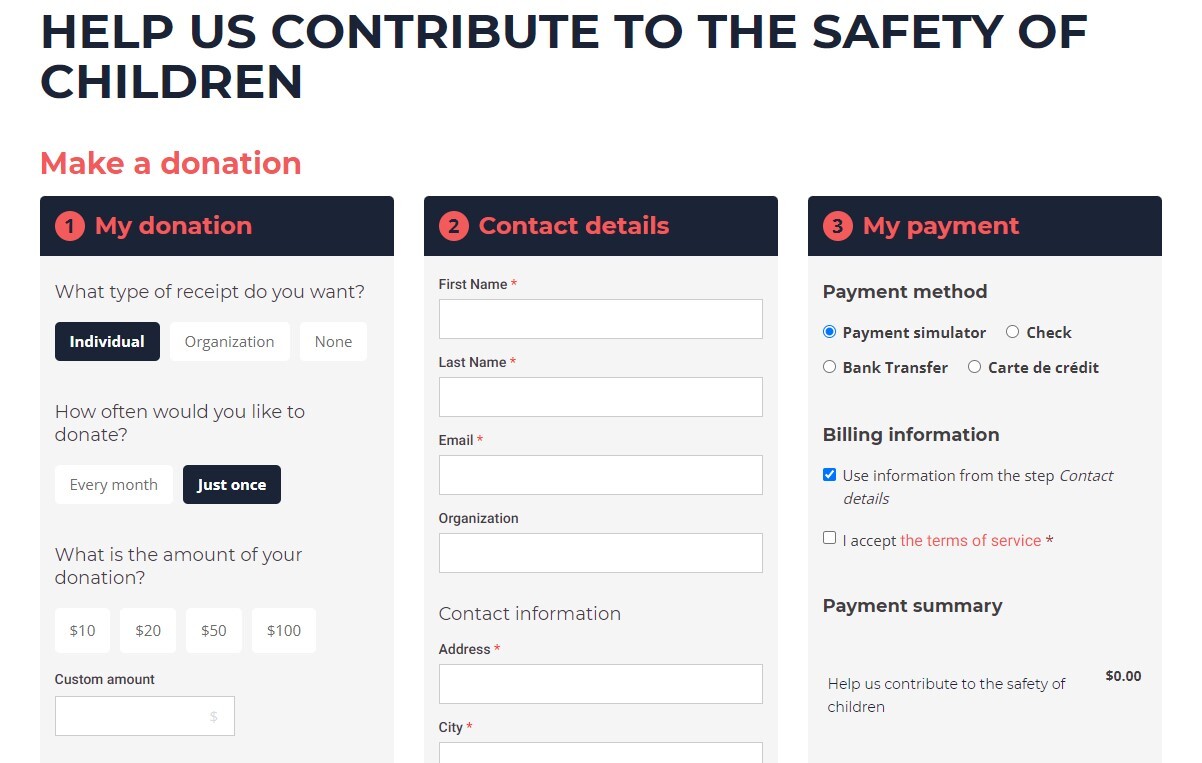Focus the First Name field
This screenshot has width=1202, height=763.
pyautogui.click(x=600, y=319)
